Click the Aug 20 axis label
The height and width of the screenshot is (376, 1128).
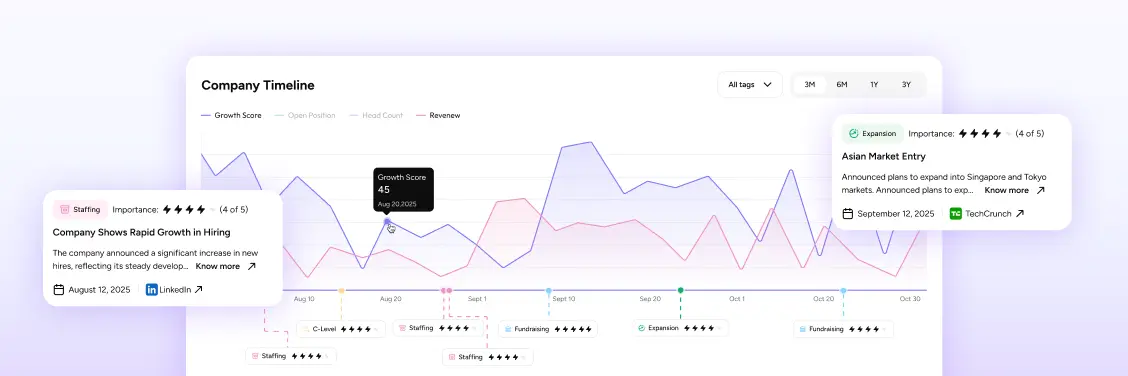(391, 298)
